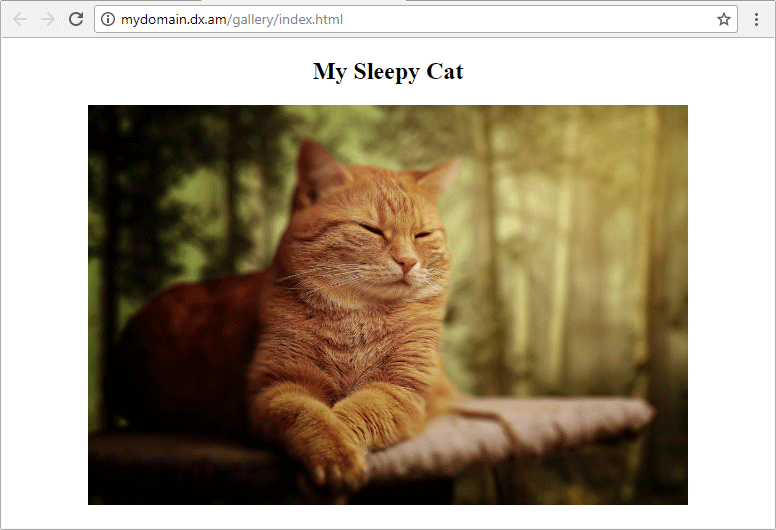Bookmark this page with the star icon
The width and height of the screenshot is (776, 530).
[723, 19]
